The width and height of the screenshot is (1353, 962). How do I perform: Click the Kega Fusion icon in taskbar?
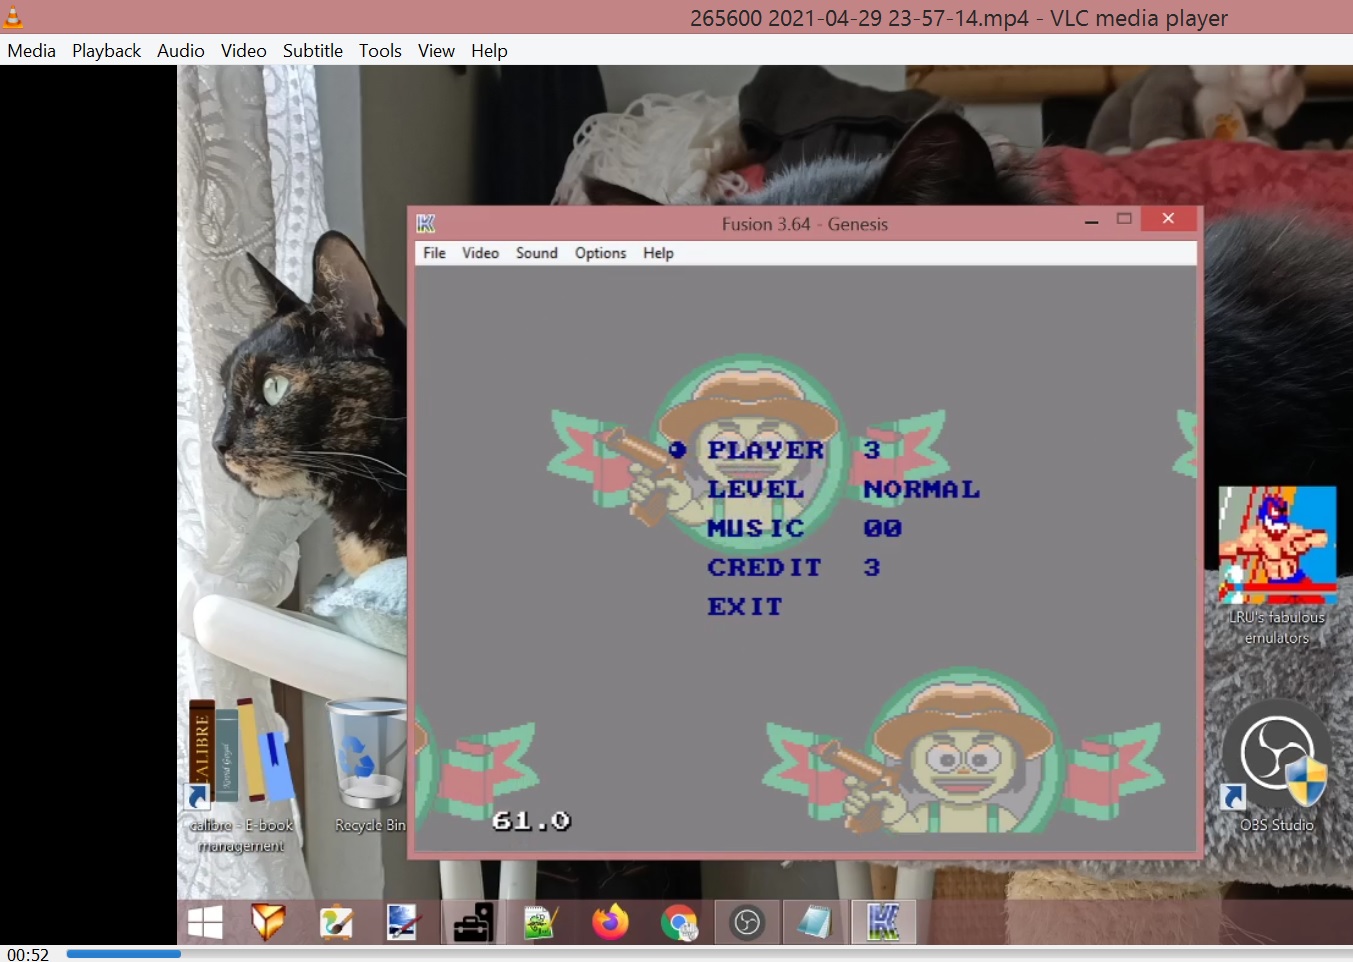click(x=883, y=922)
